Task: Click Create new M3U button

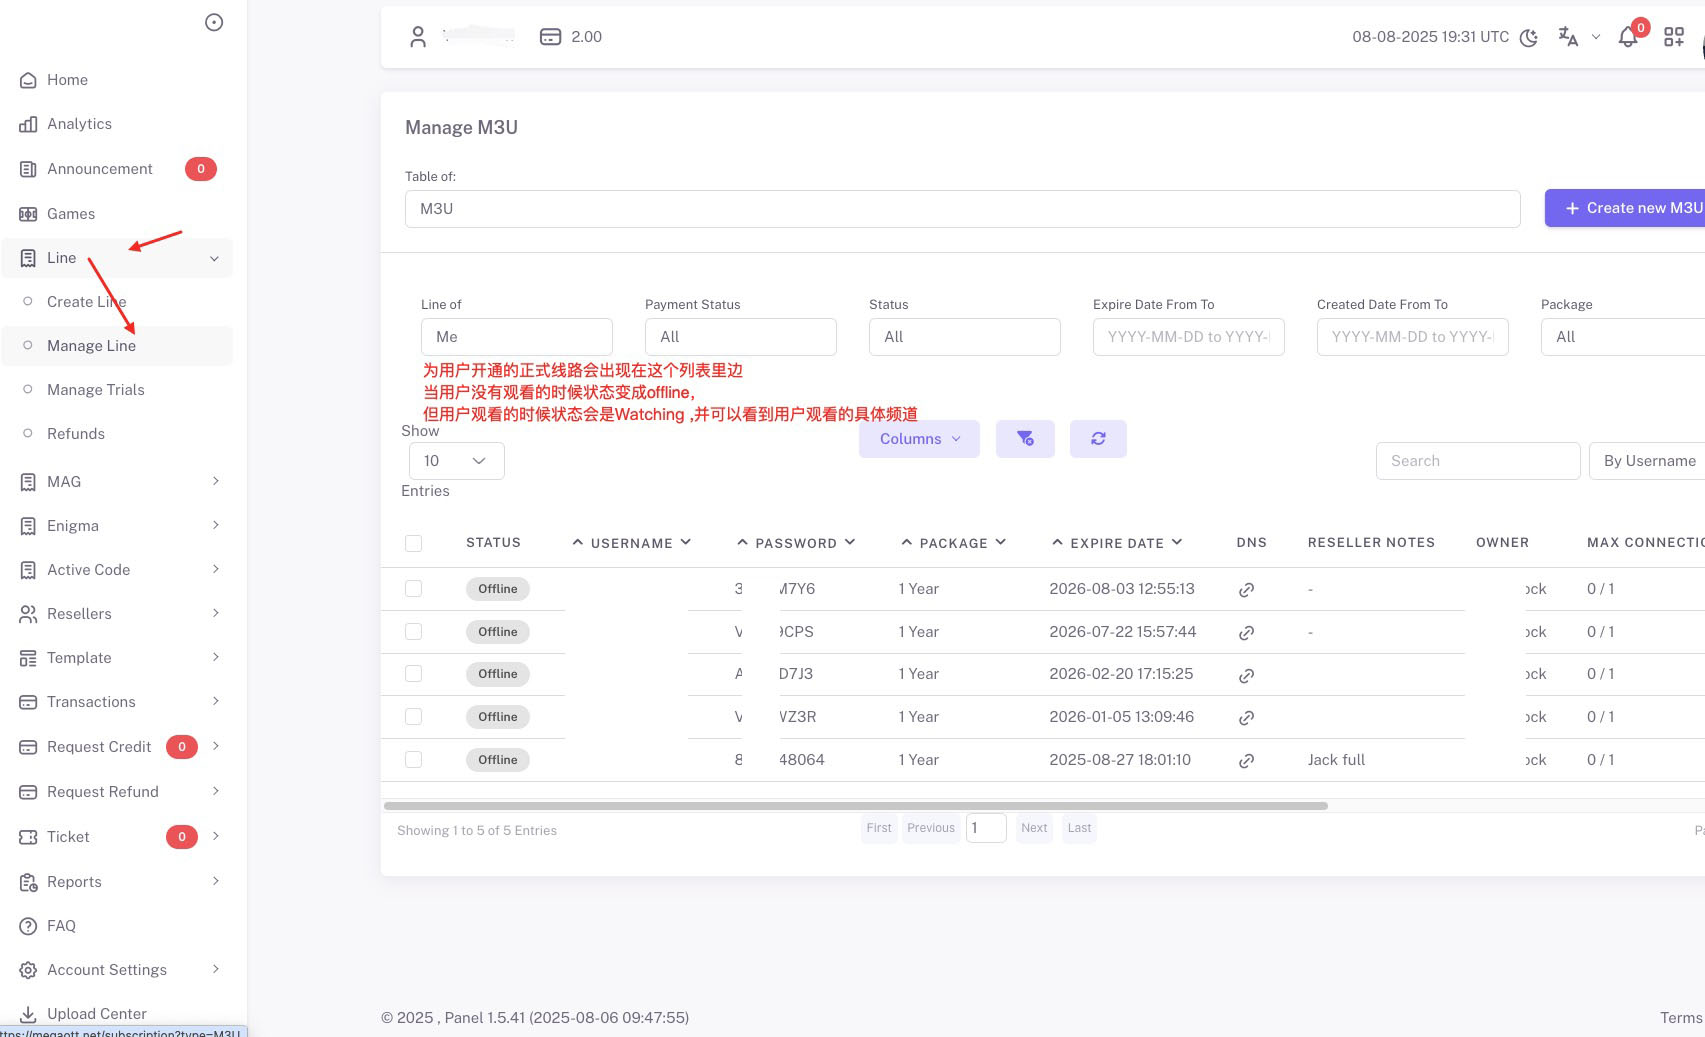Action: pos(1625,208)
